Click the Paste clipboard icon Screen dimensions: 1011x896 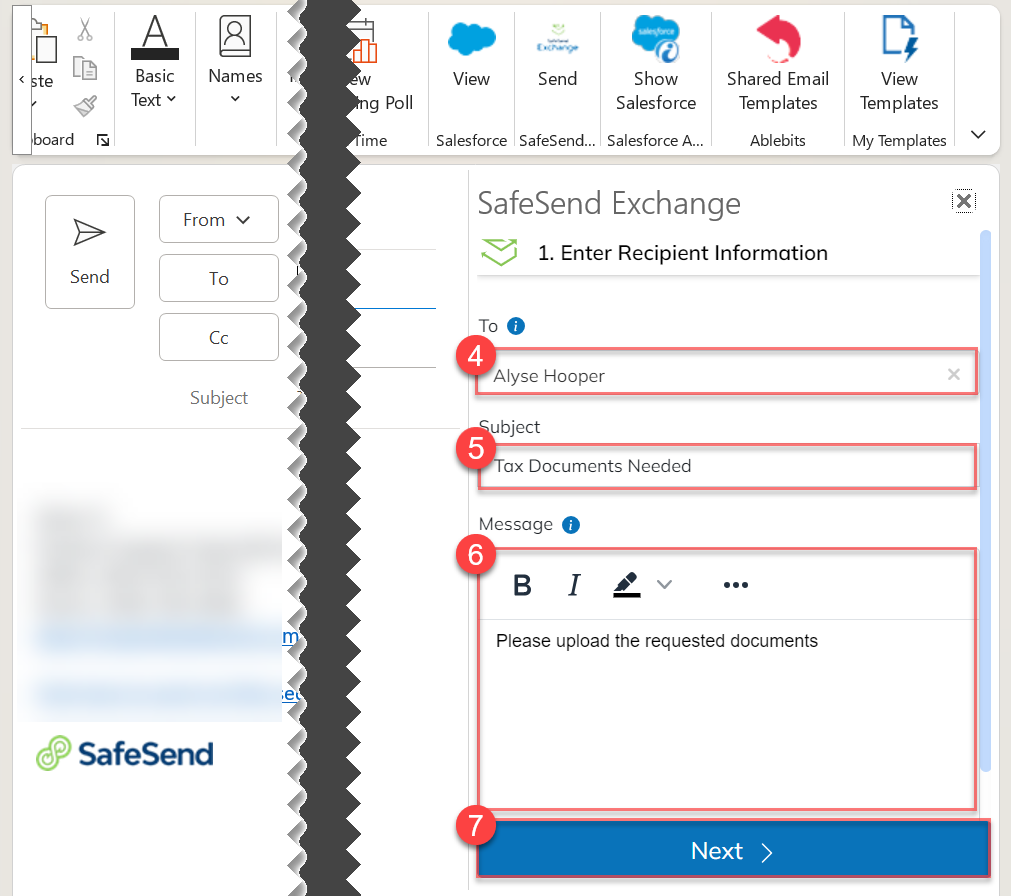(x=45, y=41)
